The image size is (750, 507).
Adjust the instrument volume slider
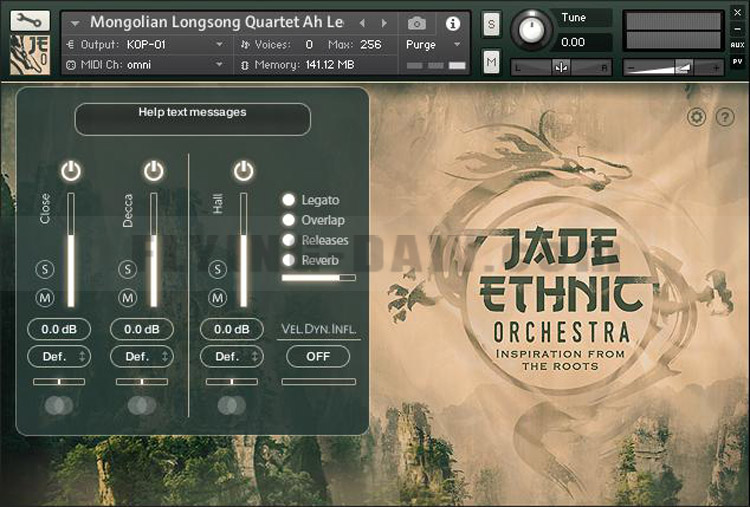[673, 67]
